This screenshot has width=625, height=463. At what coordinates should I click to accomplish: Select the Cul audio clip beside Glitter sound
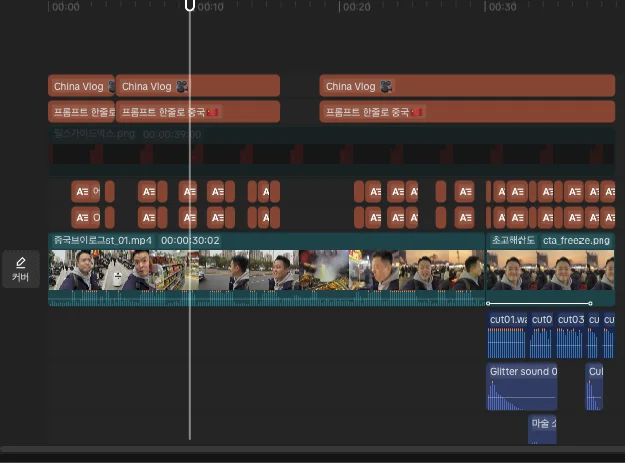[x=594, y=386]
